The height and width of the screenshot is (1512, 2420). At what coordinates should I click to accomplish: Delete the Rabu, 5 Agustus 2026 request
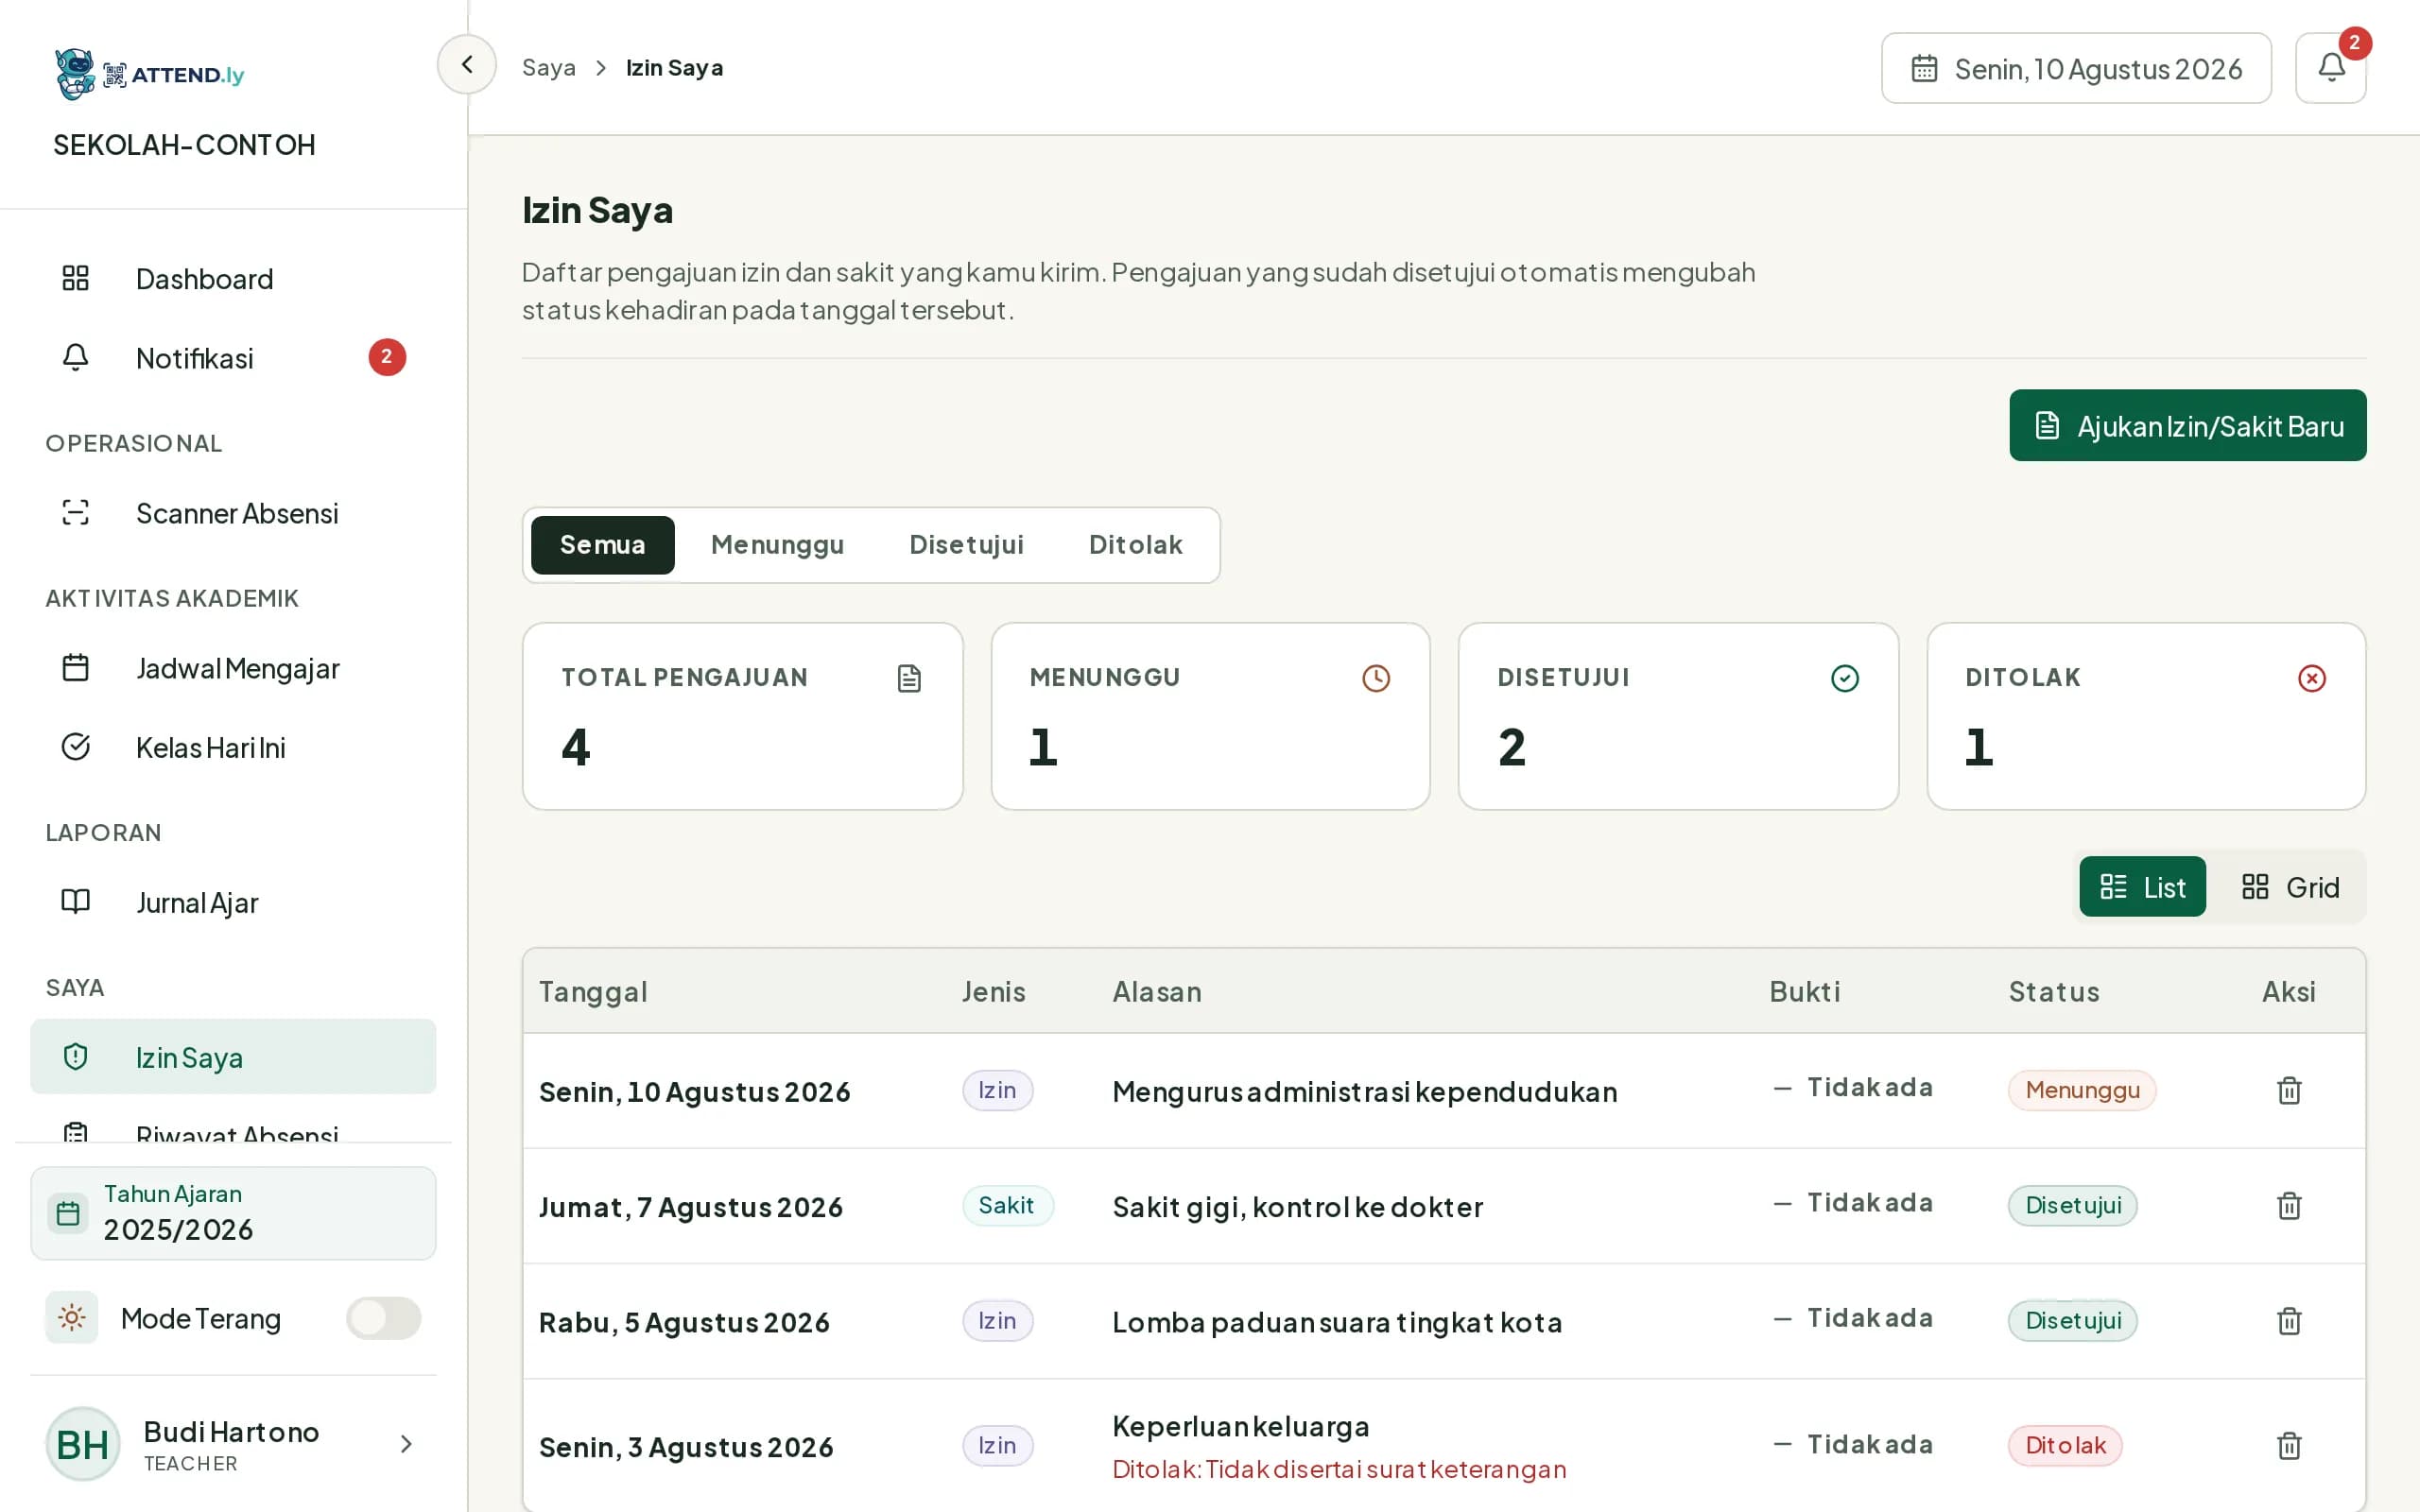tap(2289, 1321)
